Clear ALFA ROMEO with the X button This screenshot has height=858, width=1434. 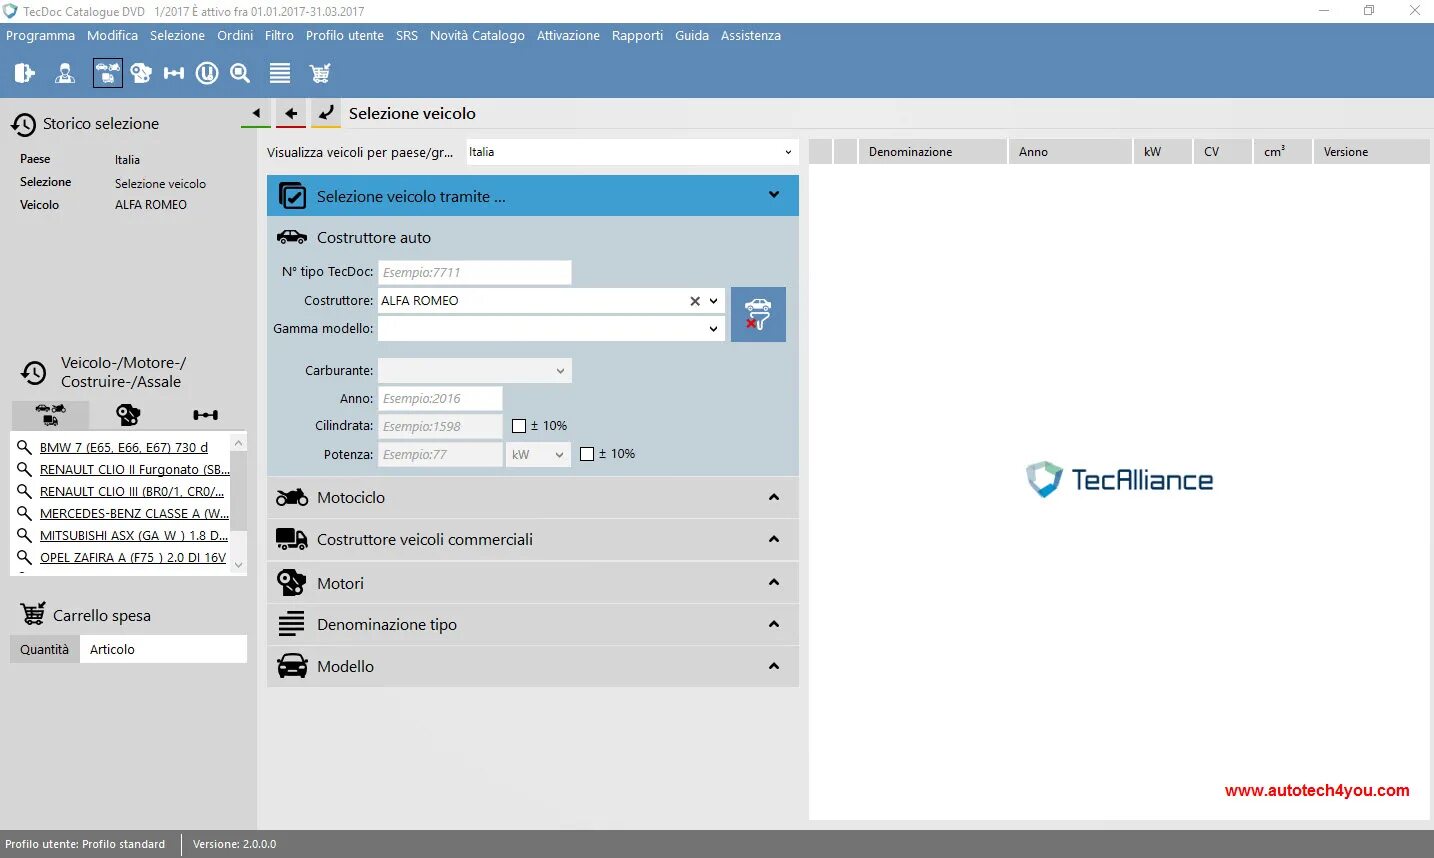click(x=695, y=301)
